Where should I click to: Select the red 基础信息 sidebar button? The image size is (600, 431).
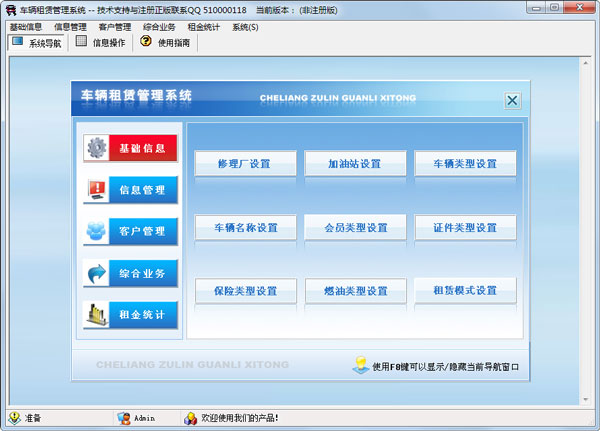tap(130, 148)
